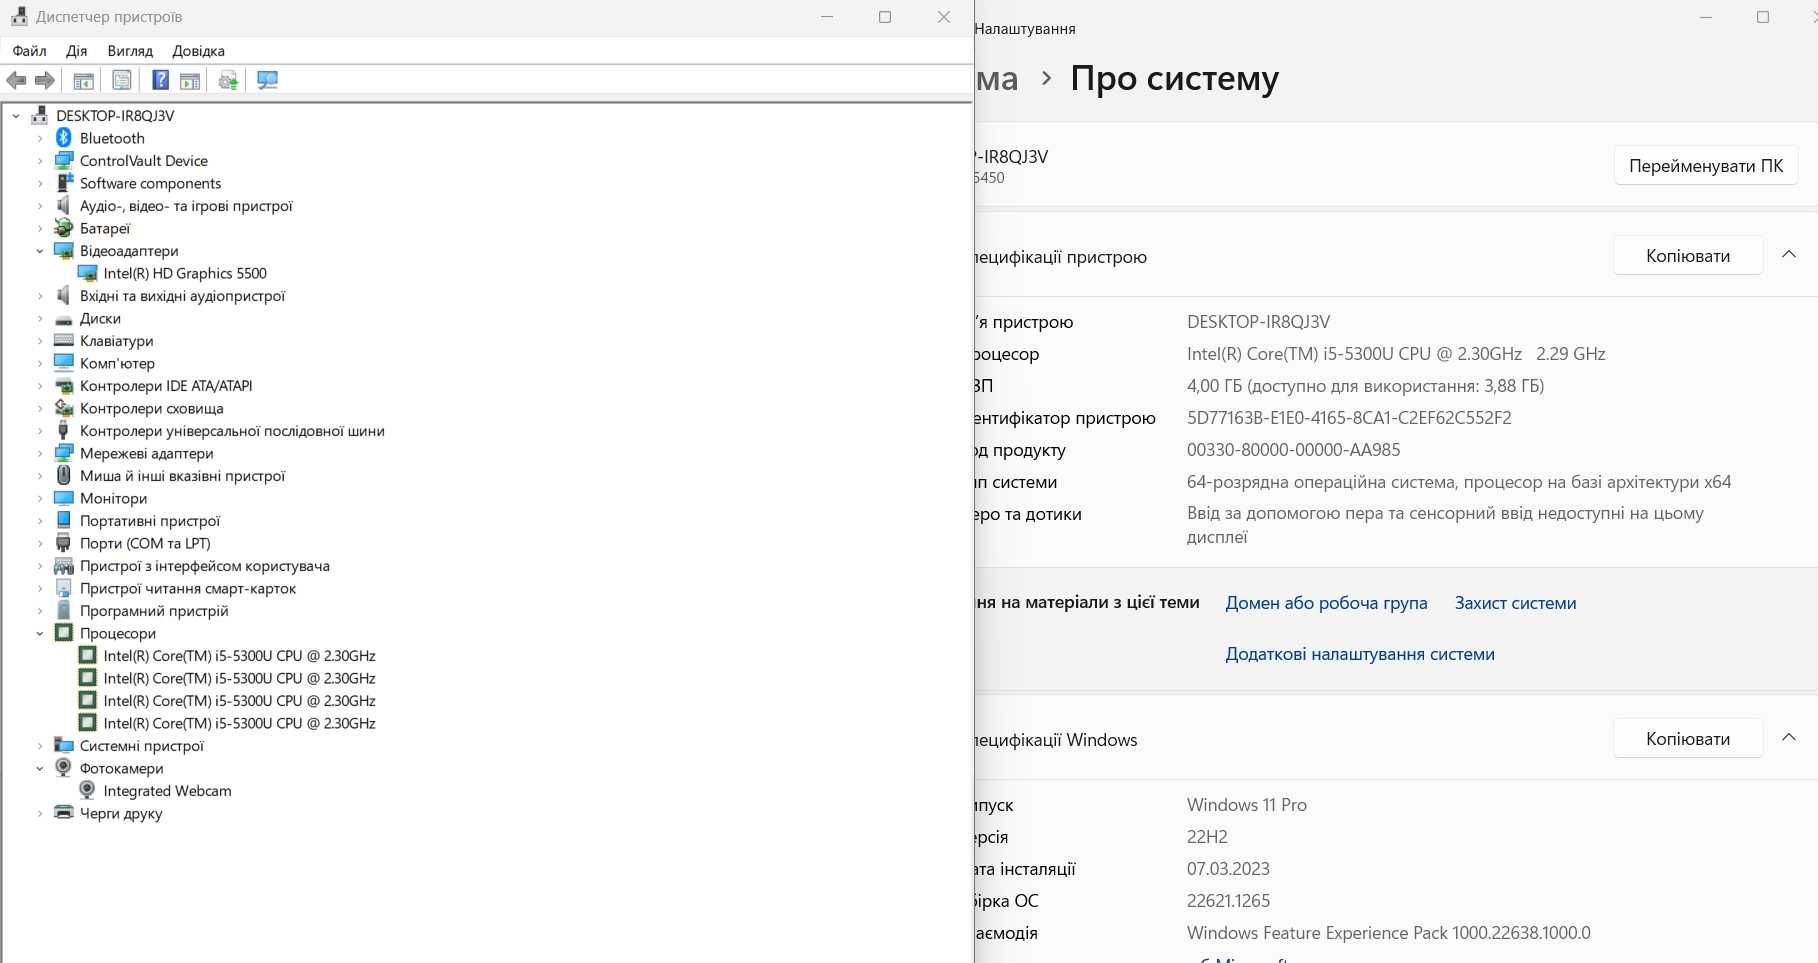Select Контролери IDE ATA/ATAPI row
The width and height of the screenshot is (1818, 963).
click(166, 386)
